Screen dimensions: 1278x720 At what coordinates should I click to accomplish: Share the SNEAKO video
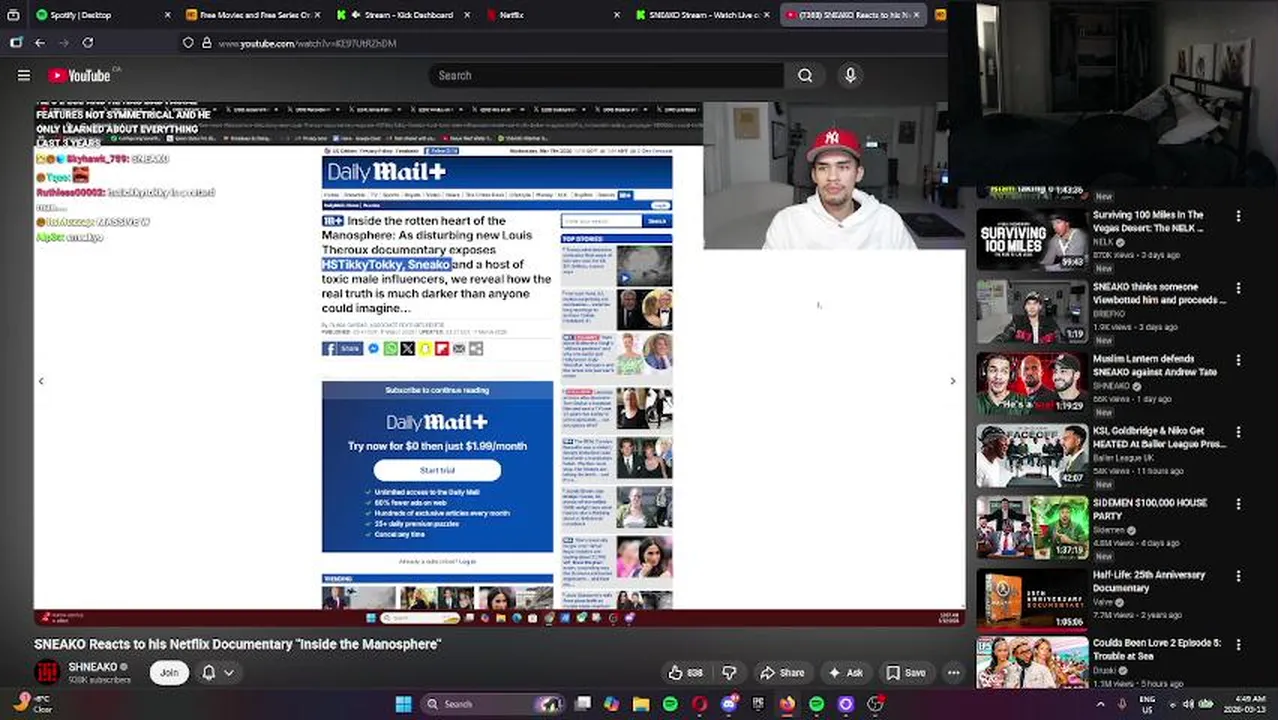click(782, 673)
